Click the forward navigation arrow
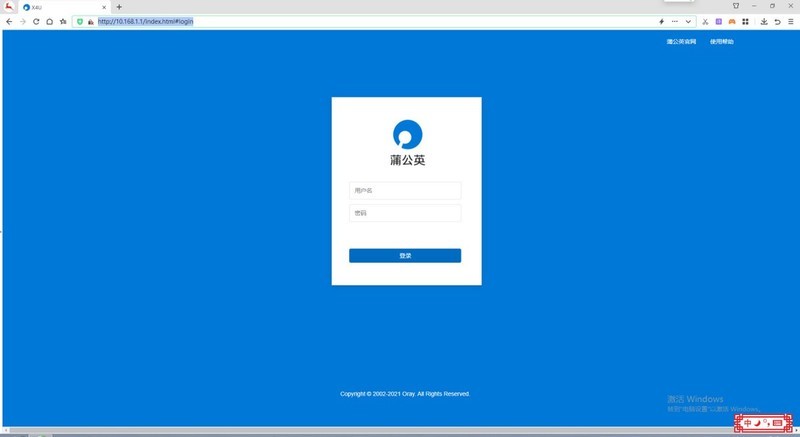The width and height of the screenshot is (800, 437). click(22, 21)
